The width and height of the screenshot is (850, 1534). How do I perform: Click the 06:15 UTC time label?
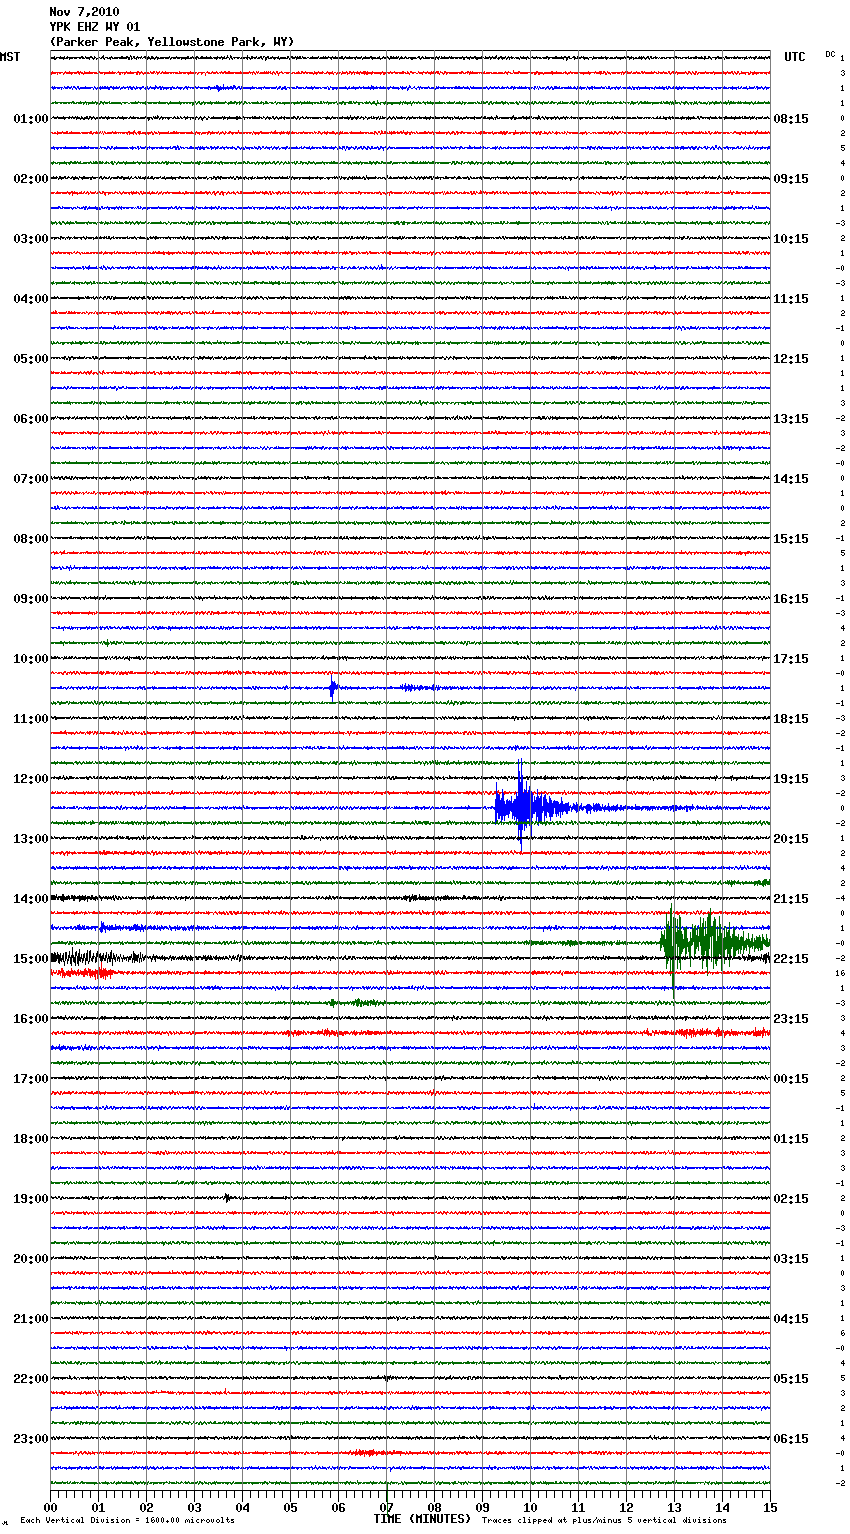click(x=791, y=1439)
